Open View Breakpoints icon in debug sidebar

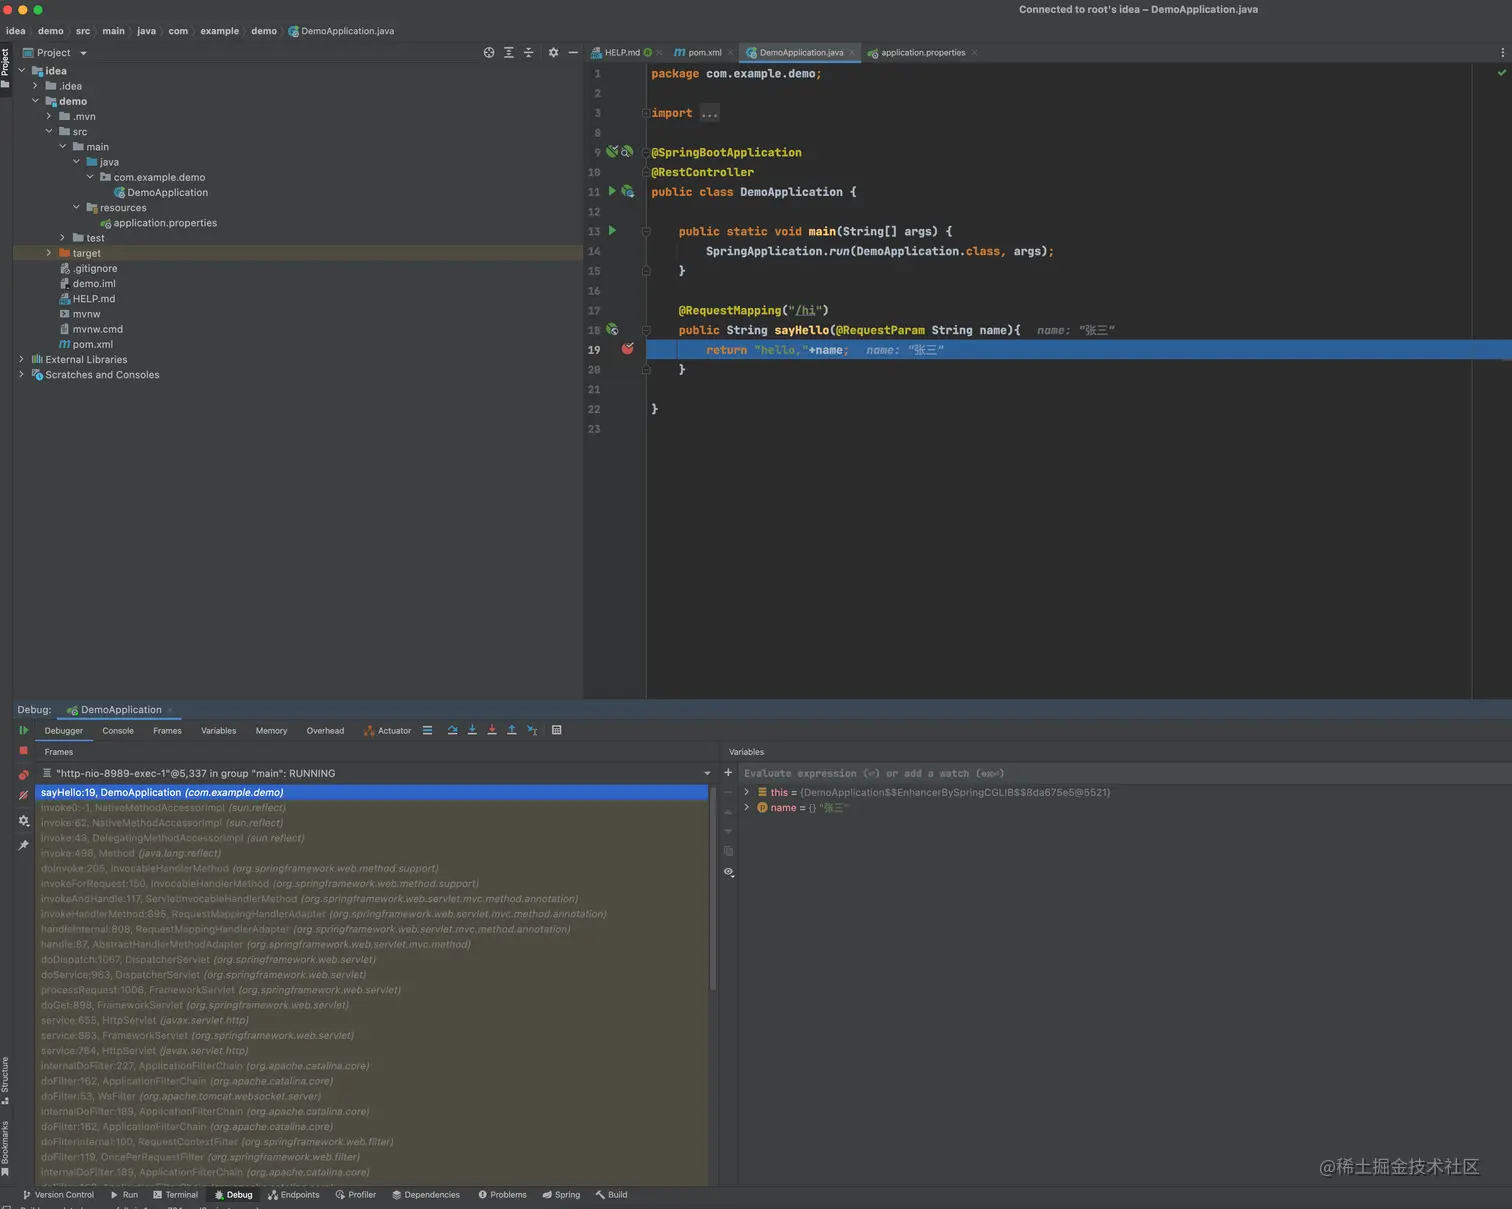point(24,775)
